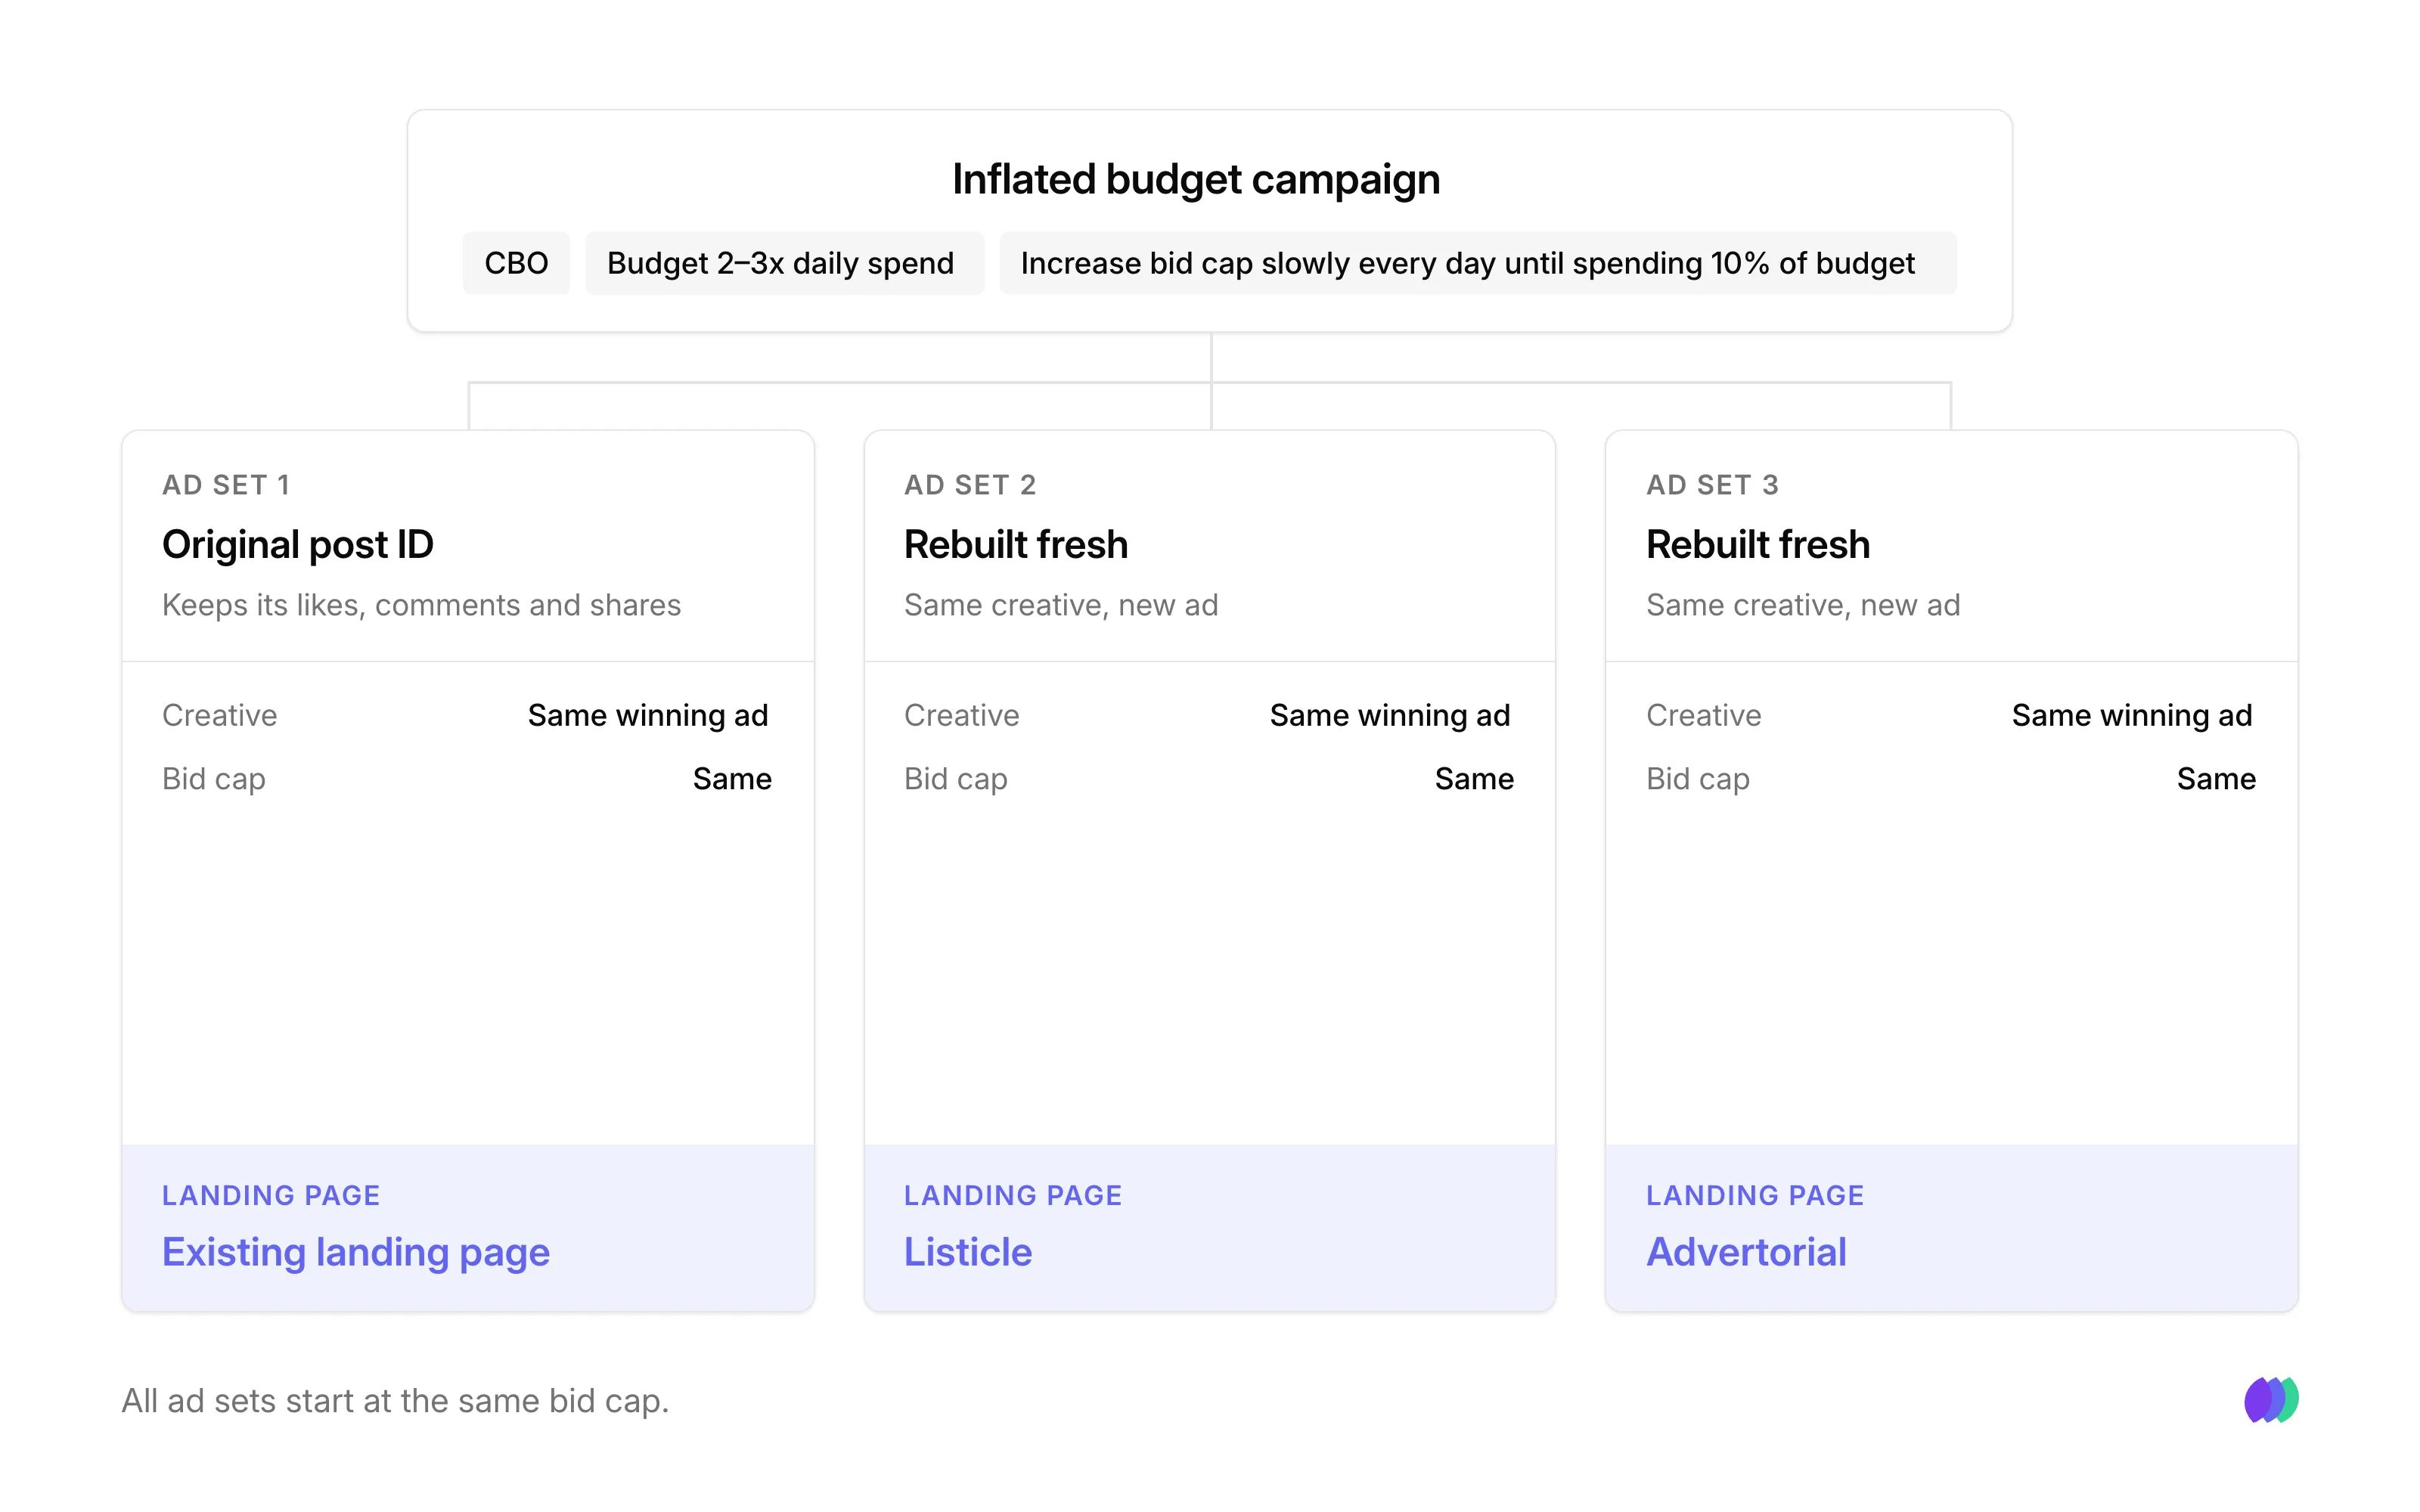The image size is (2420, 1512).
Task: Click 'LANDING PAGE' label in Ad Set 2
Action: 1013,1195
